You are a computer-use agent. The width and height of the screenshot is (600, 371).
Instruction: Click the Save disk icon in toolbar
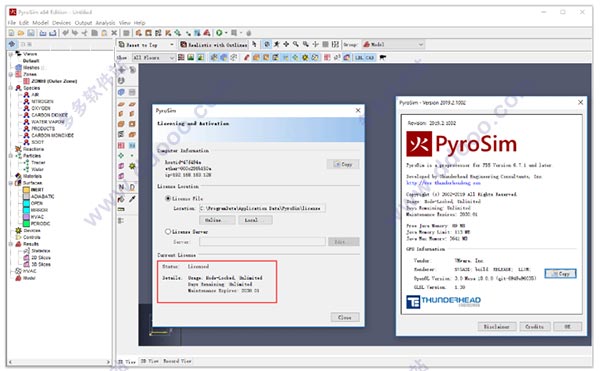click(x=31, y=33)
